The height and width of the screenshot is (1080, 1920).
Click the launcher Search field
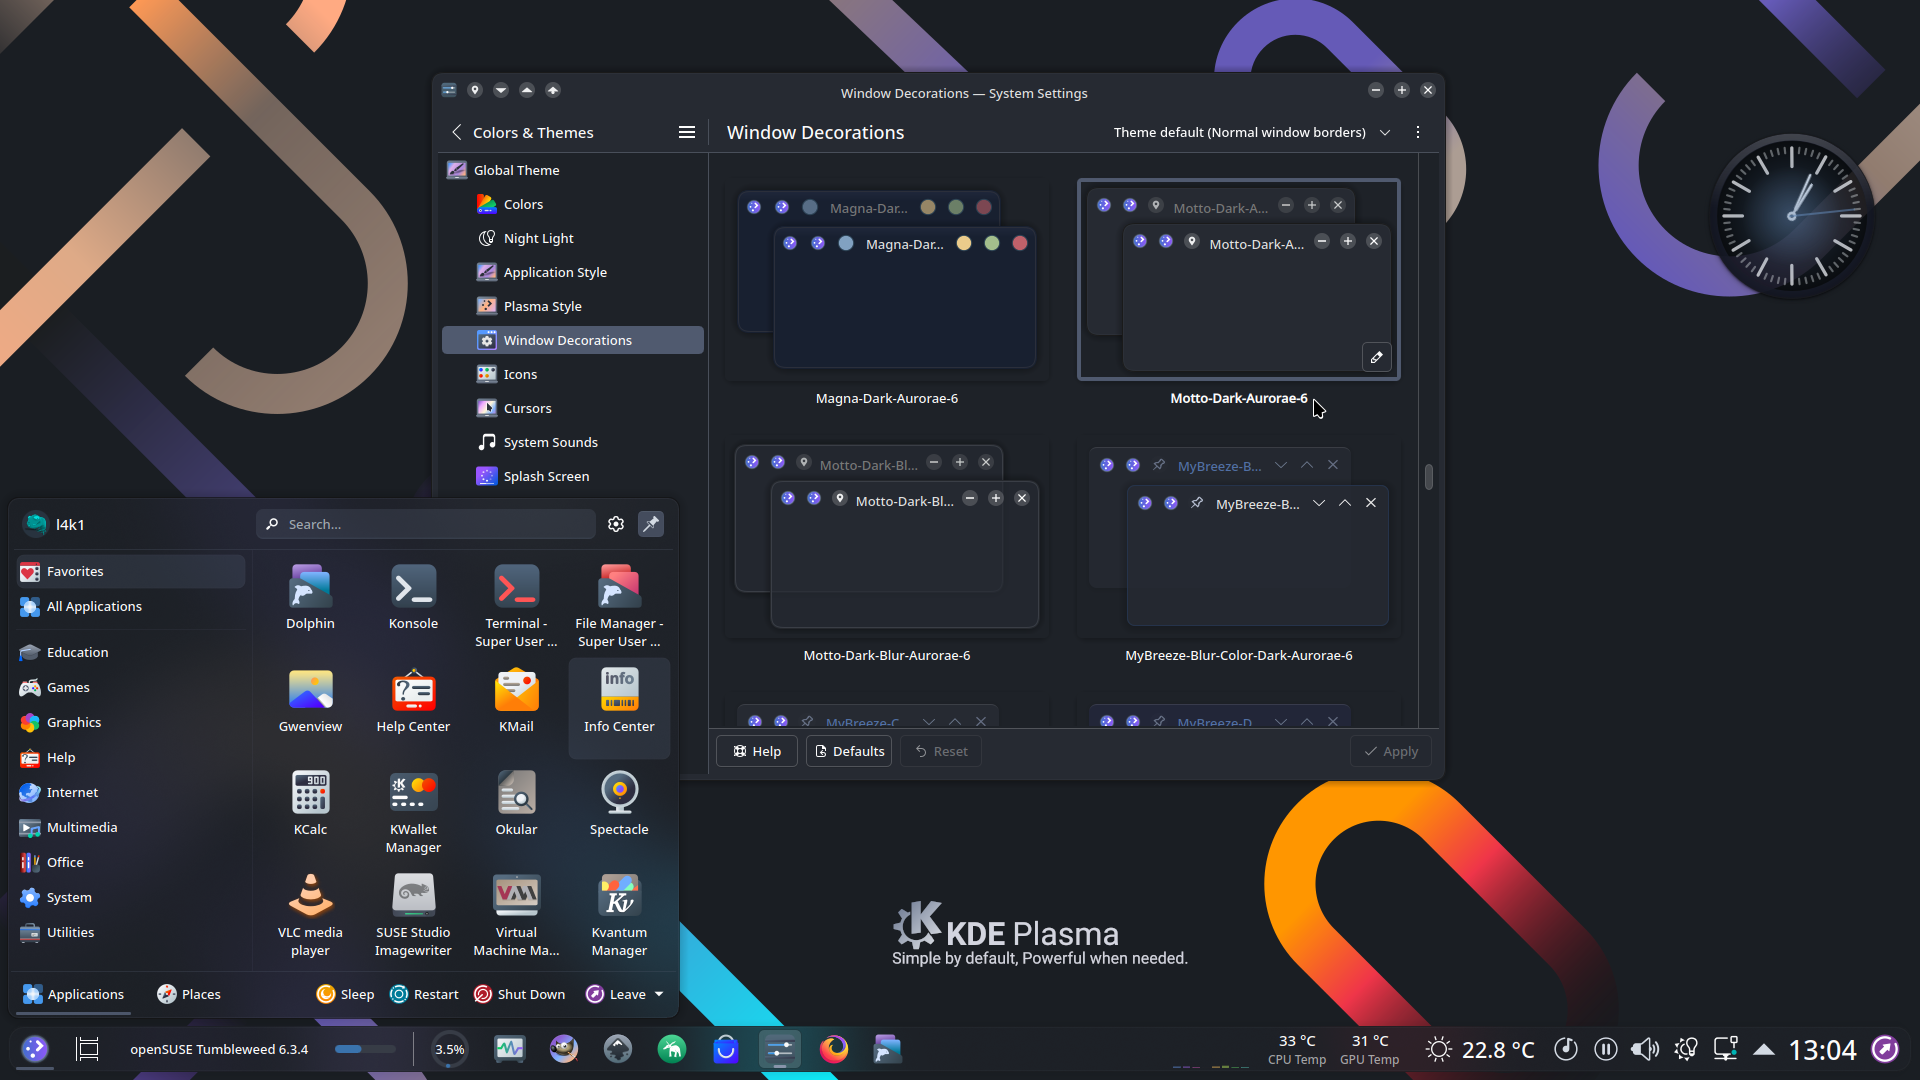[426, 524]
